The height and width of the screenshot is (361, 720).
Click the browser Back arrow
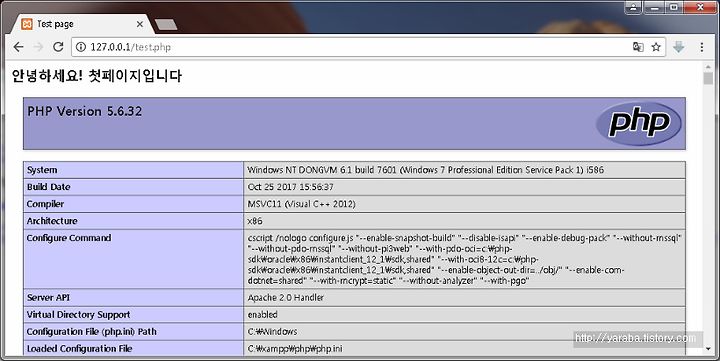18,47
